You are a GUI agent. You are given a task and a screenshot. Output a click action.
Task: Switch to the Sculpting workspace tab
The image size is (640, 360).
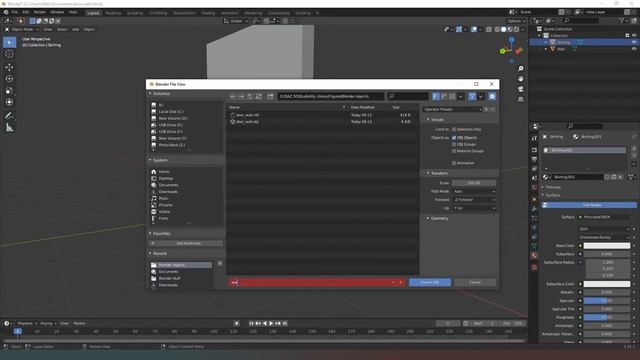[135, 13]
